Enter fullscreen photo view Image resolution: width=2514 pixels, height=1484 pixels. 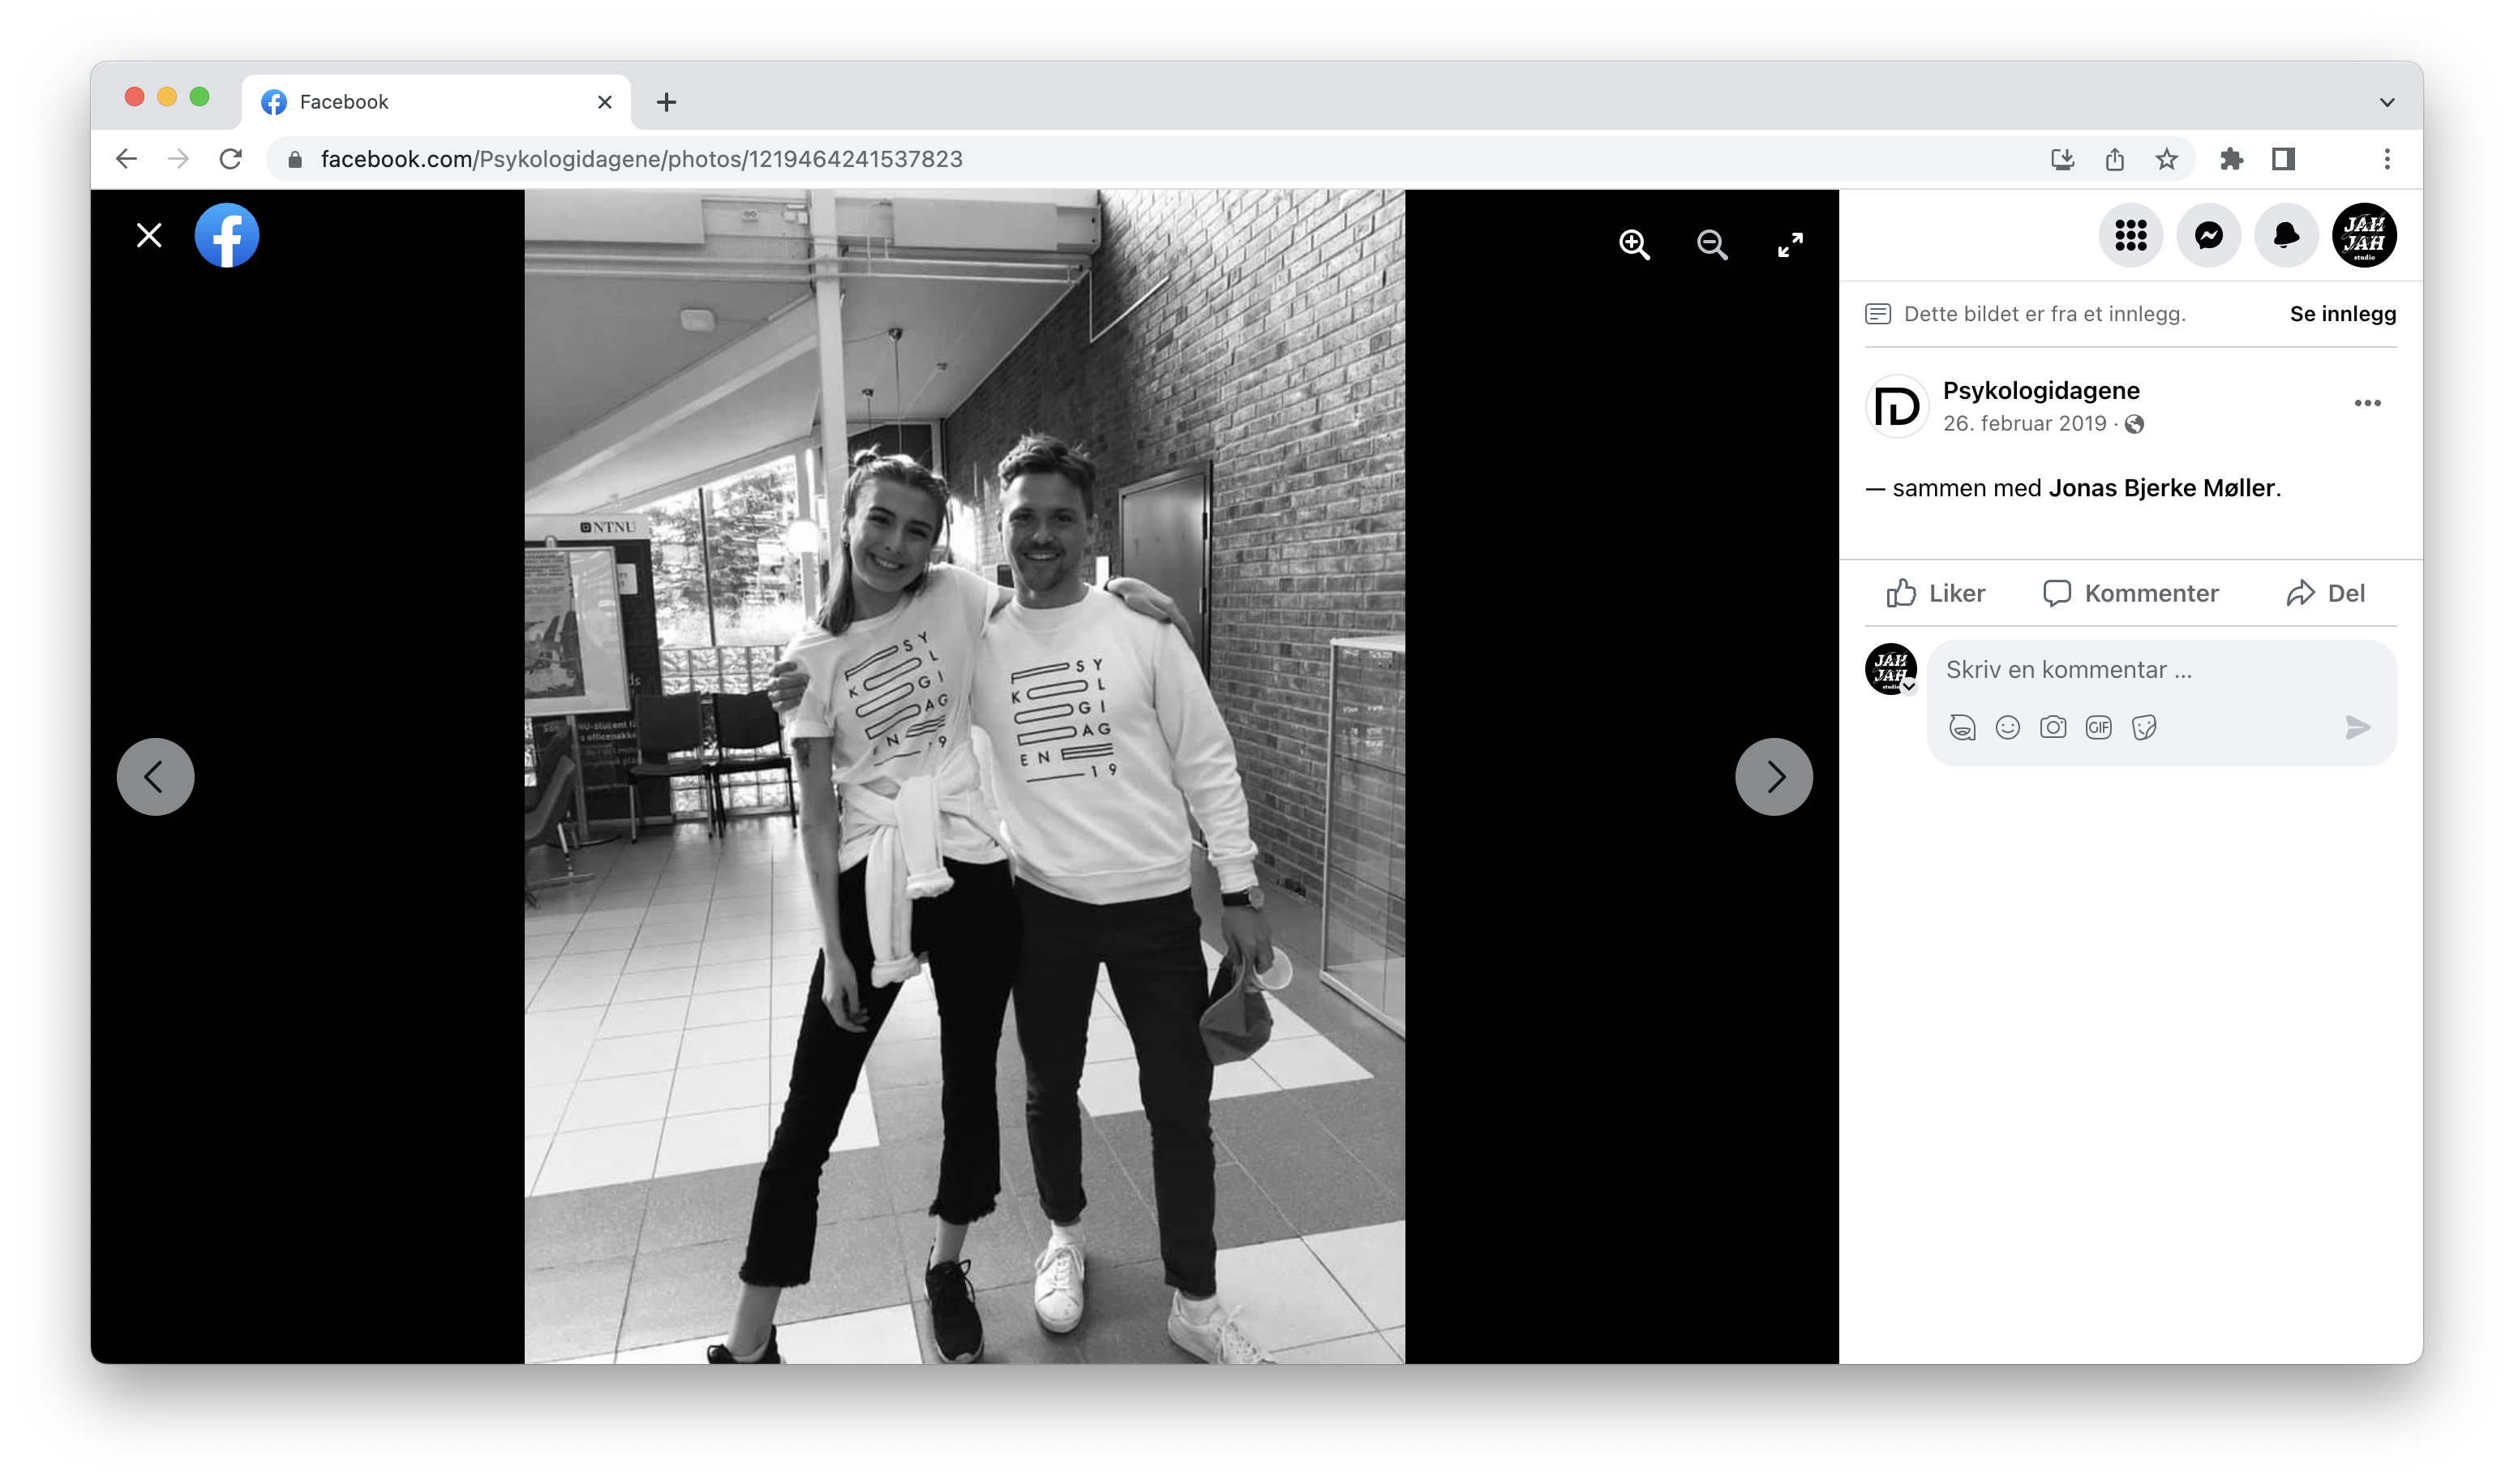1790,244
